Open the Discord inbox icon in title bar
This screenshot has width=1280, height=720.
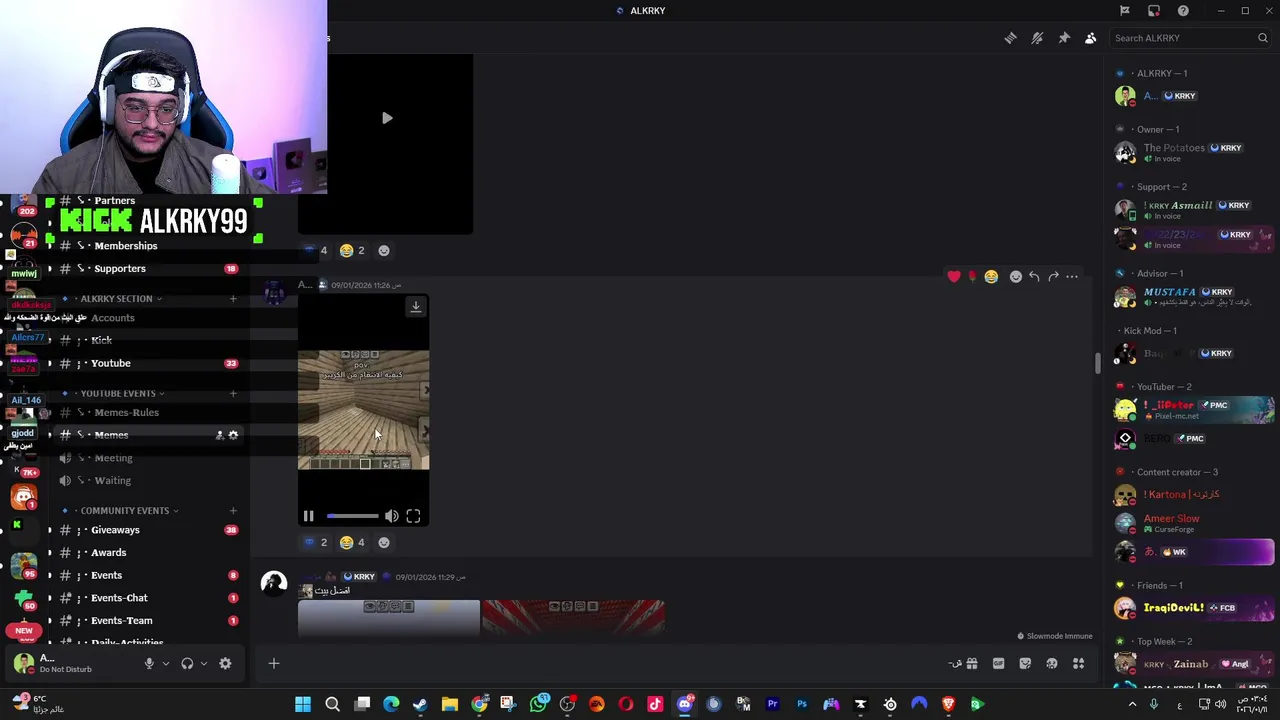[1154, 11]
